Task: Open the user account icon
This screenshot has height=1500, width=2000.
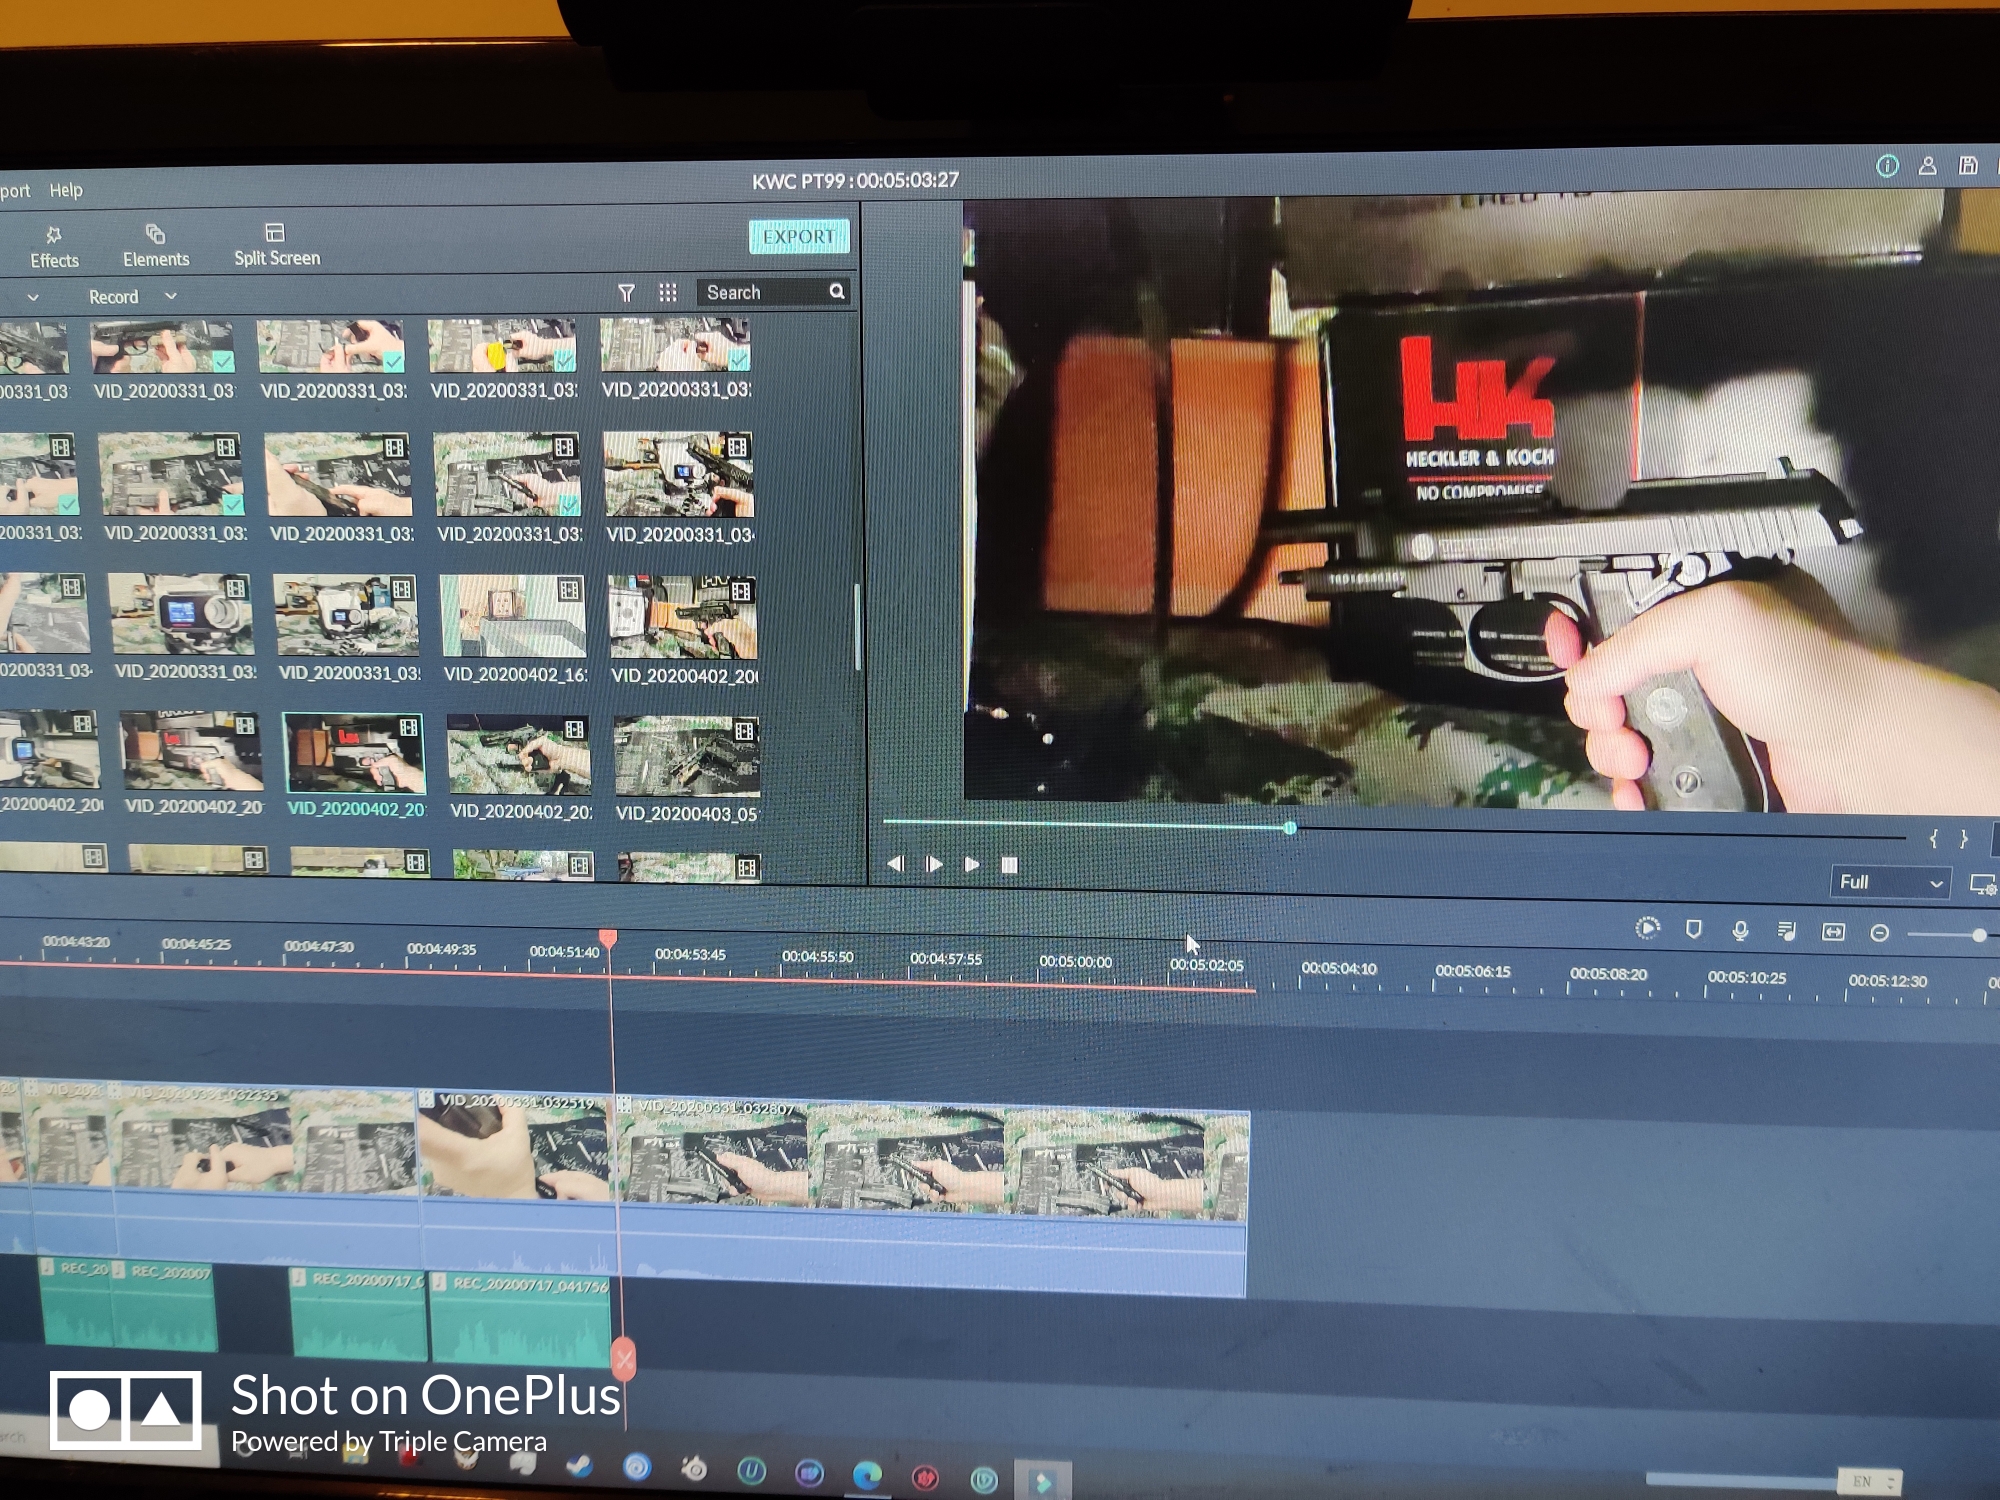Action: point(1928,166)
